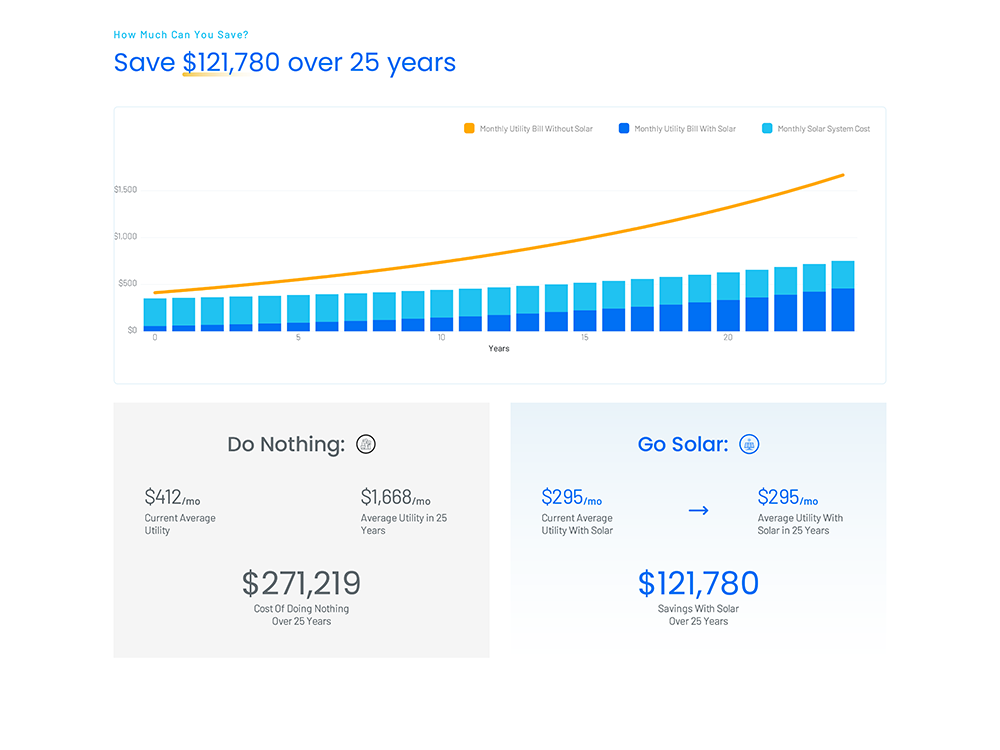Click the large $121,780 savings figure in Go Solar card
The height and width of the screenshot is (750, 1000).
point(698,583)
